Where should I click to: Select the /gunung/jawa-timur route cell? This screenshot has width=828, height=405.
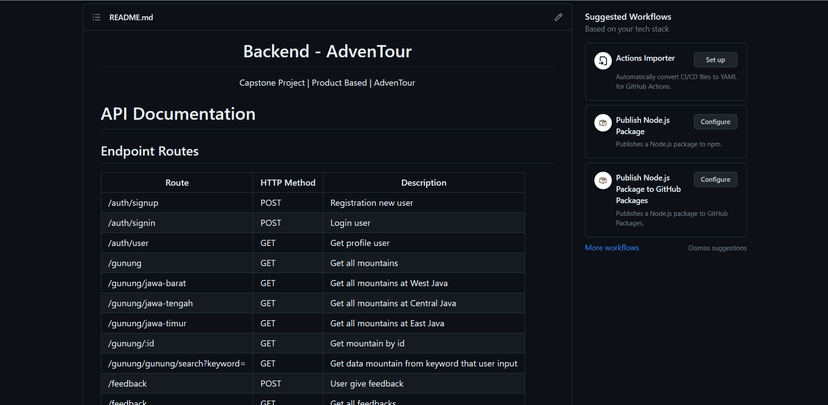(x=177, y=323)
